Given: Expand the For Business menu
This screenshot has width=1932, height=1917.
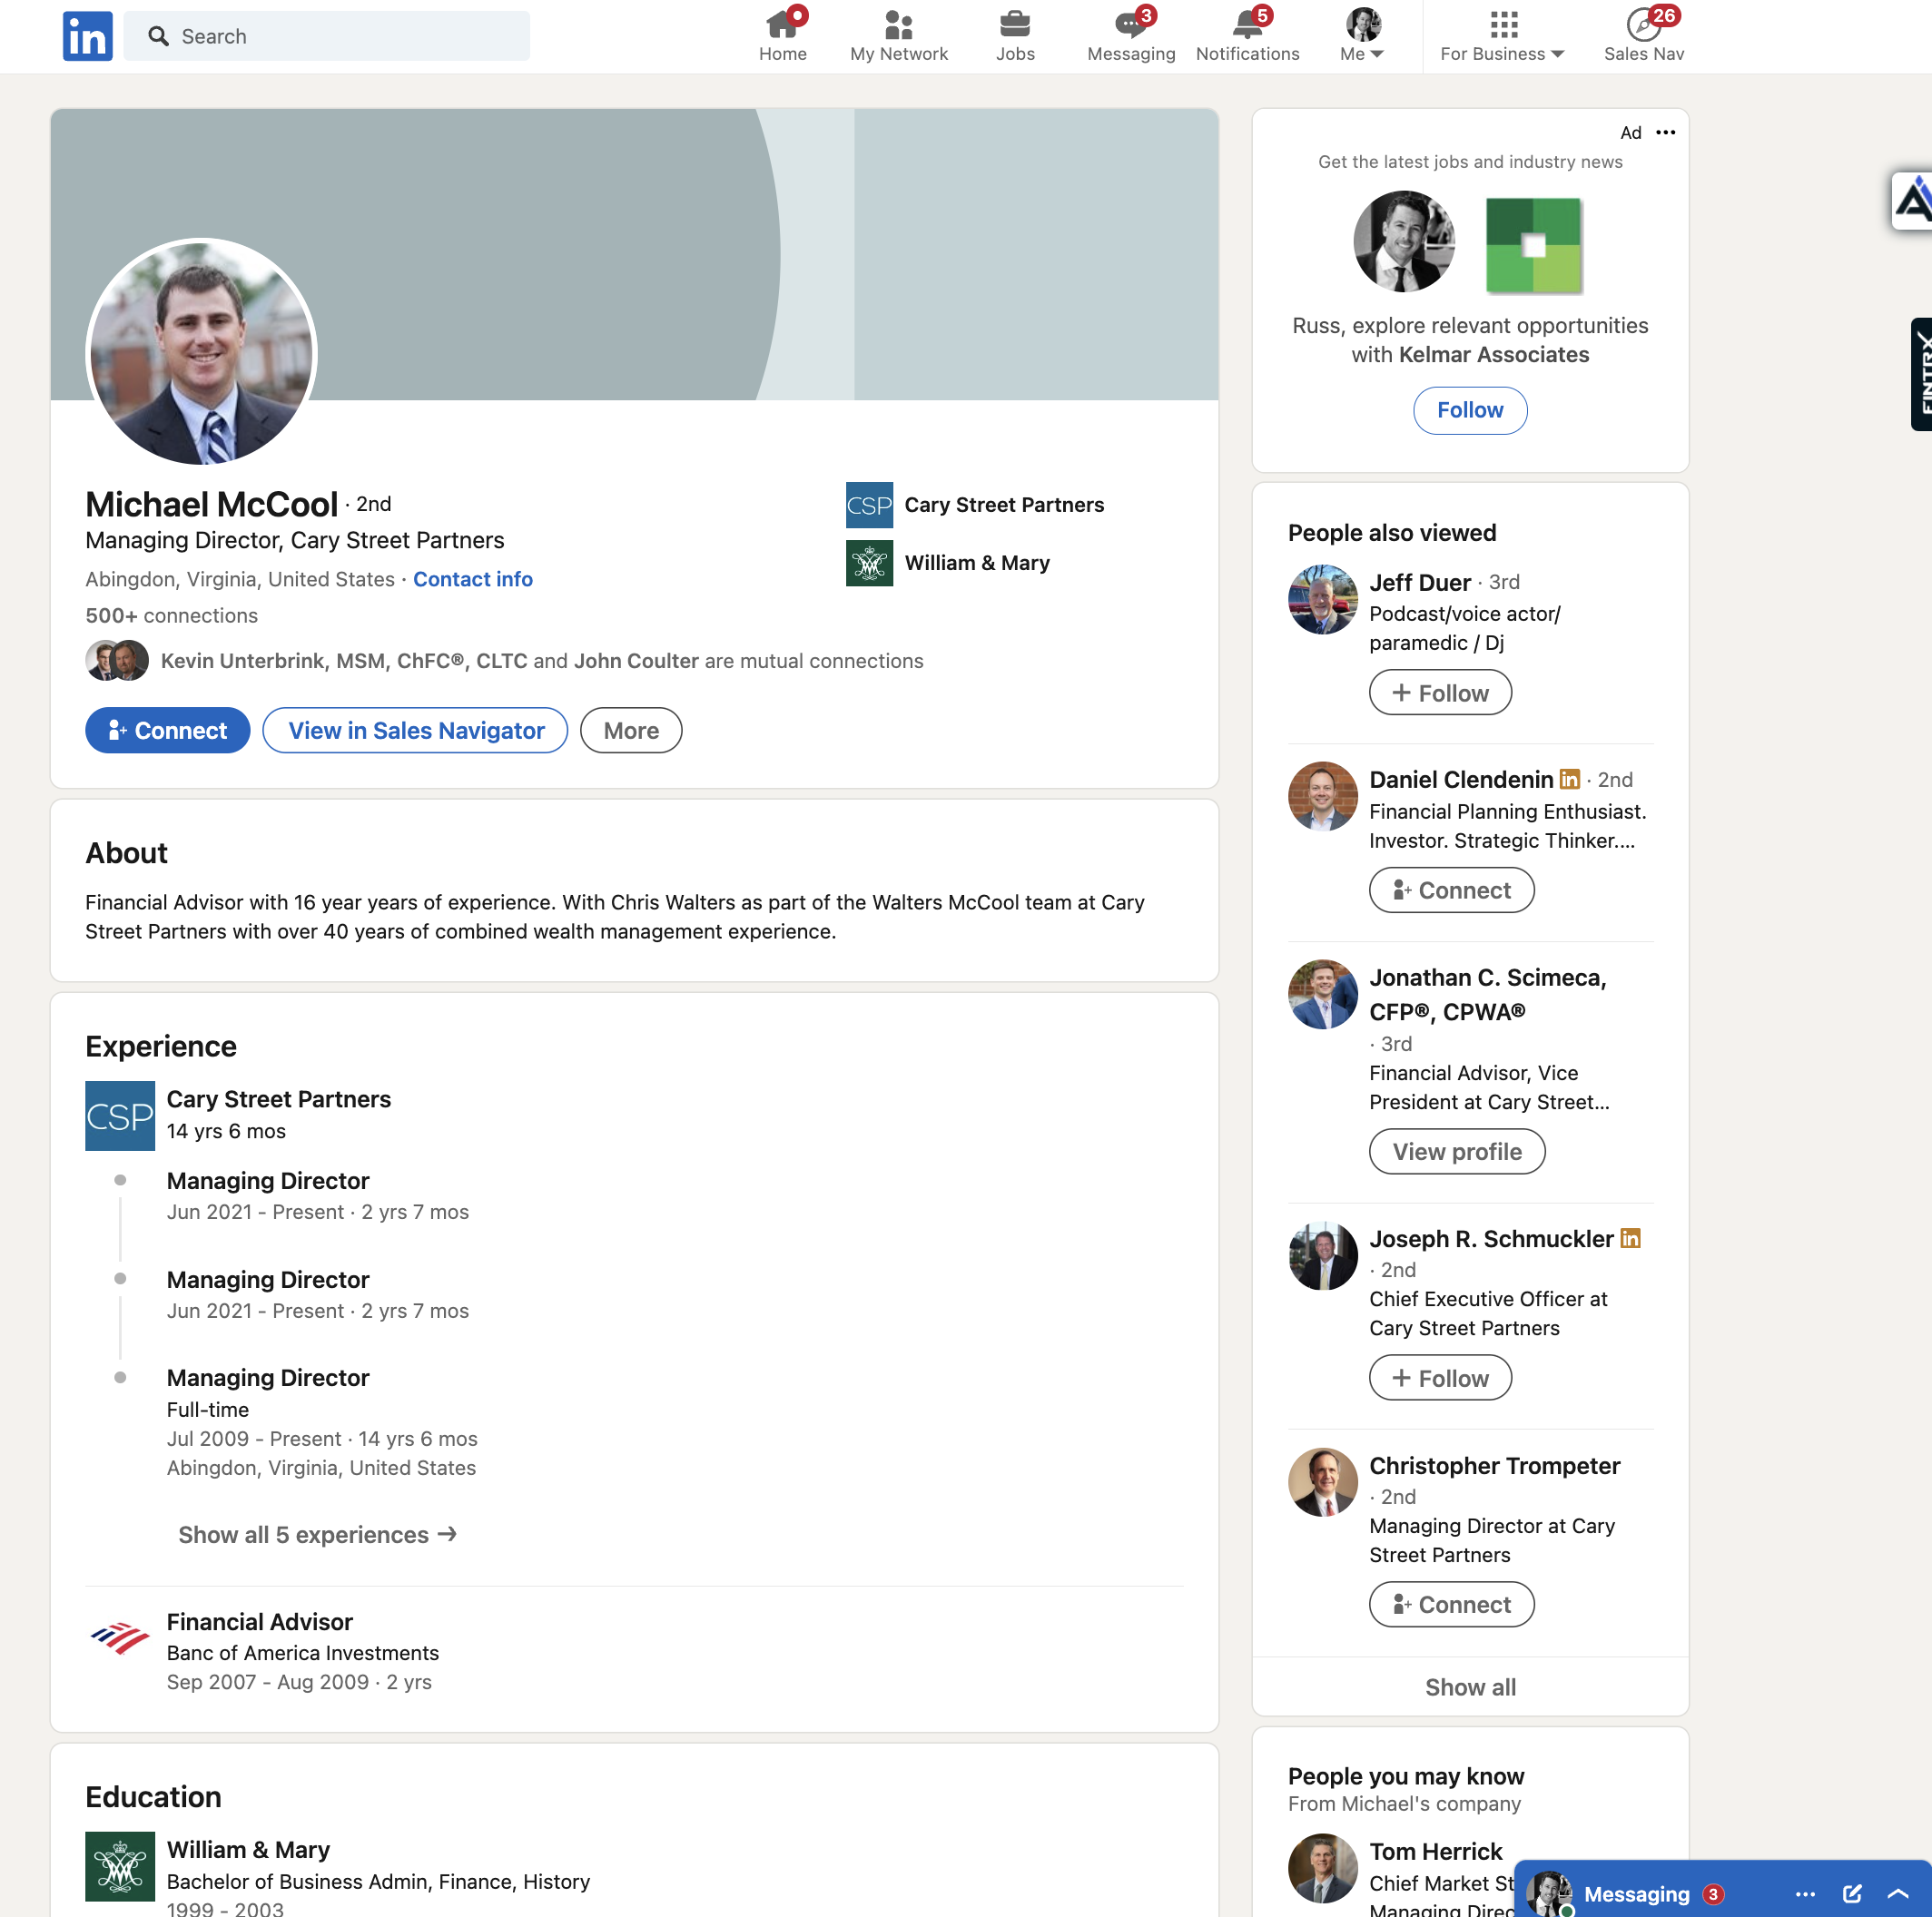Looking at the screenshot, I should tap(1502, 36).
